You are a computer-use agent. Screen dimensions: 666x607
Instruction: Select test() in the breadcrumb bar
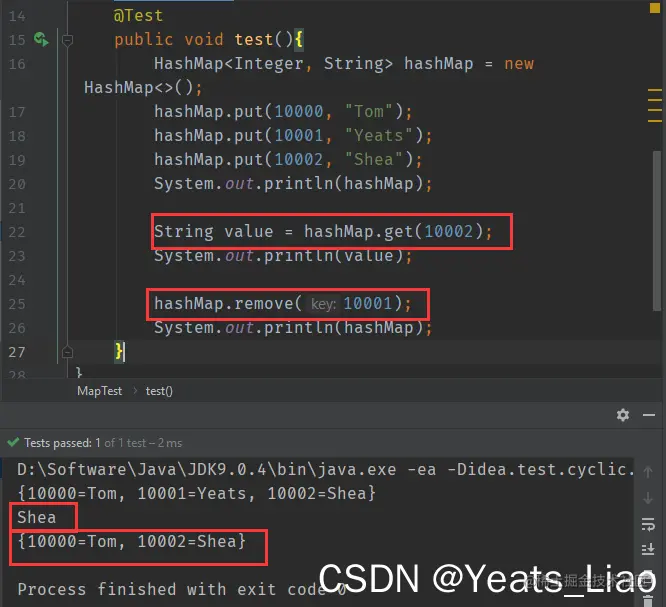159,391
